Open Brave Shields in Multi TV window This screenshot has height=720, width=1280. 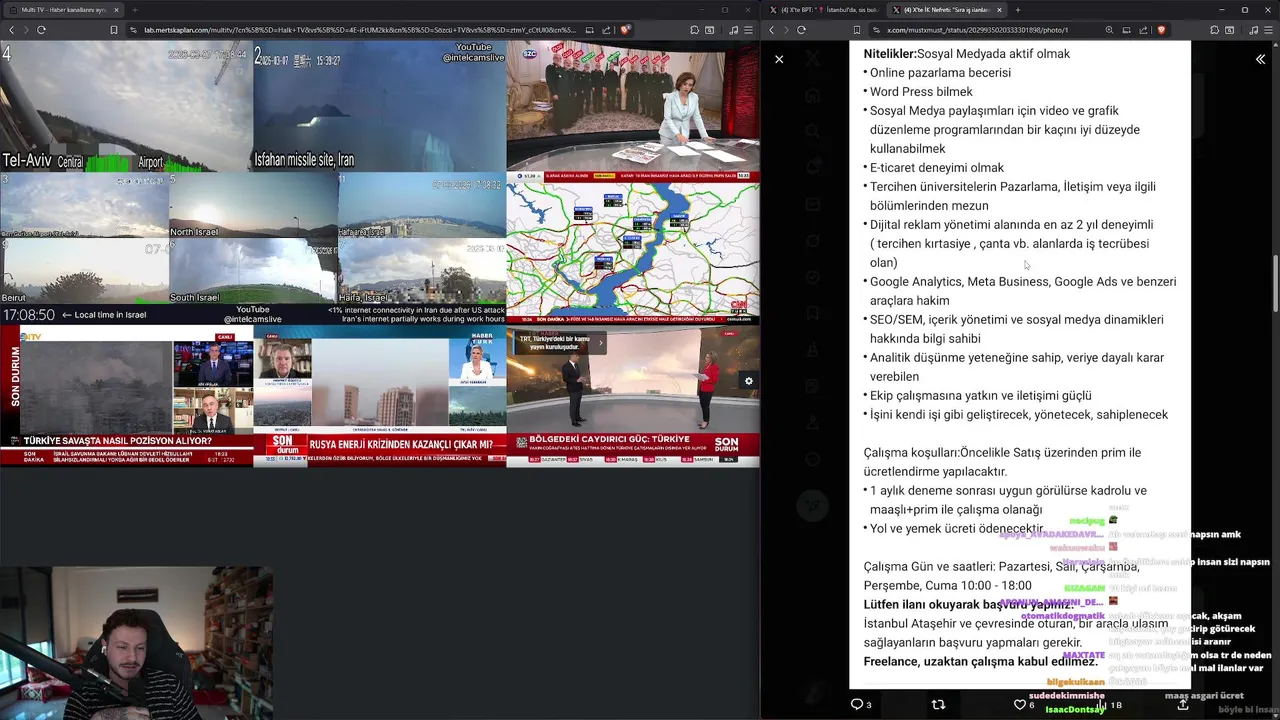point(626,30)
